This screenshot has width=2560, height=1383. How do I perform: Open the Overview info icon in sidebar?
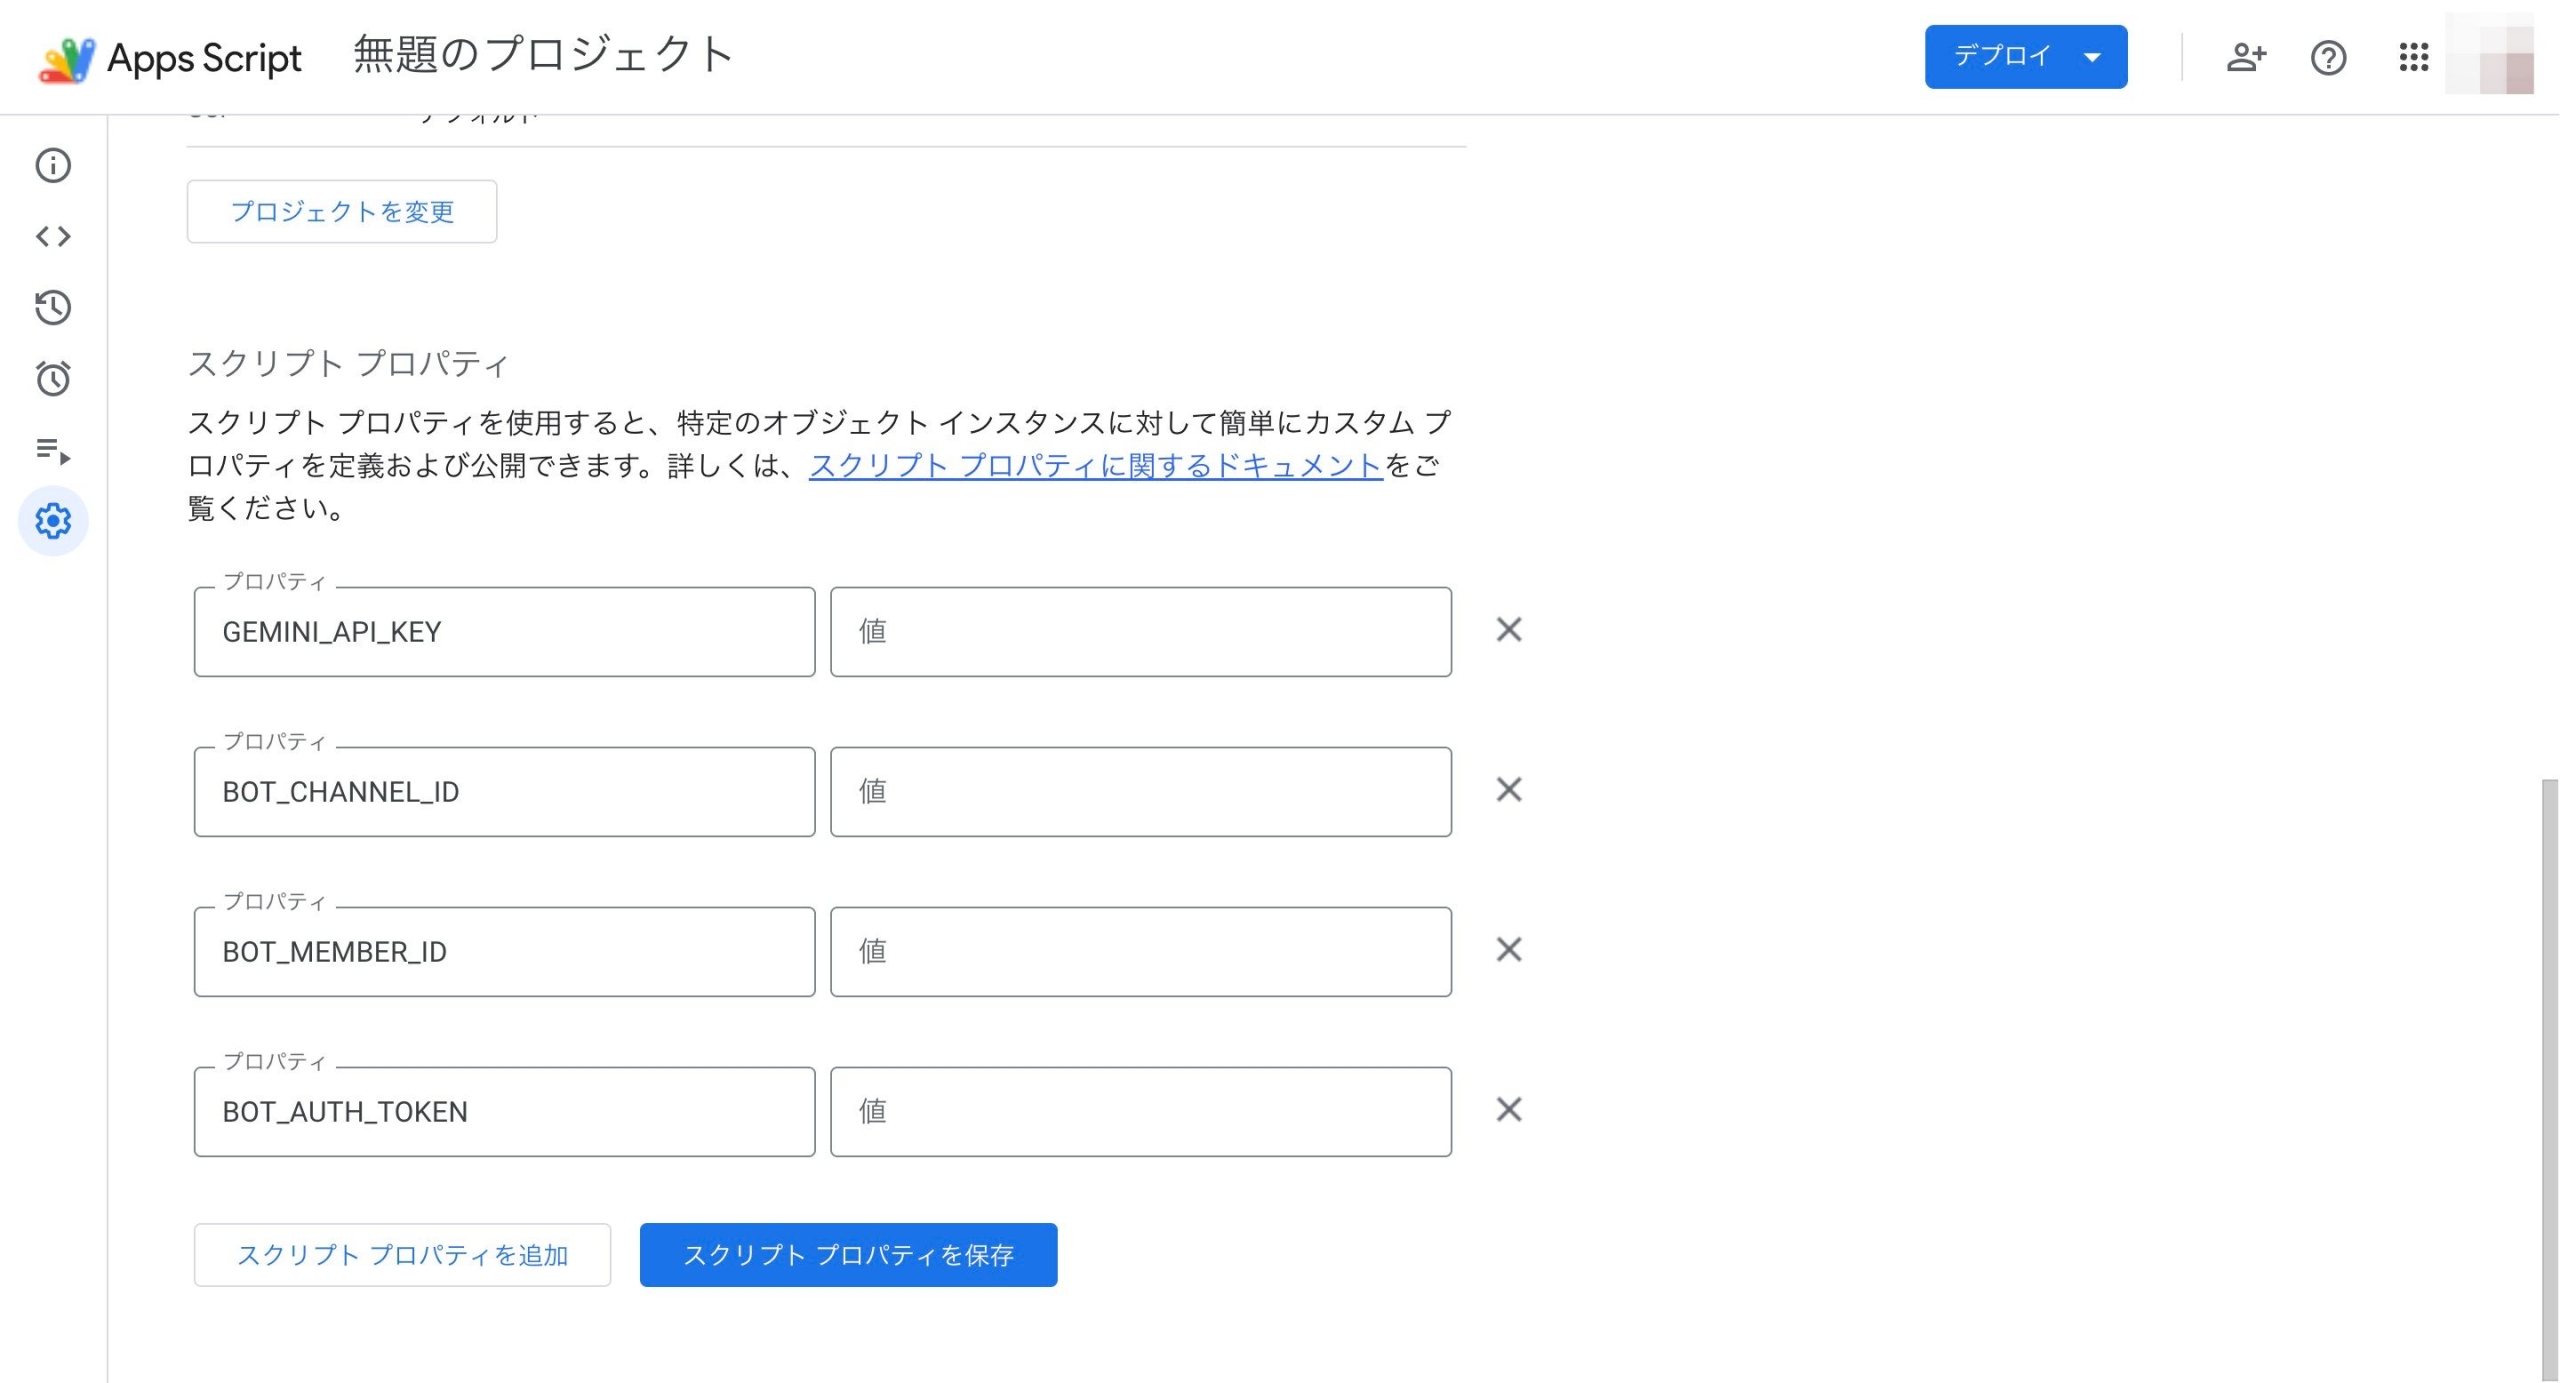53,165
